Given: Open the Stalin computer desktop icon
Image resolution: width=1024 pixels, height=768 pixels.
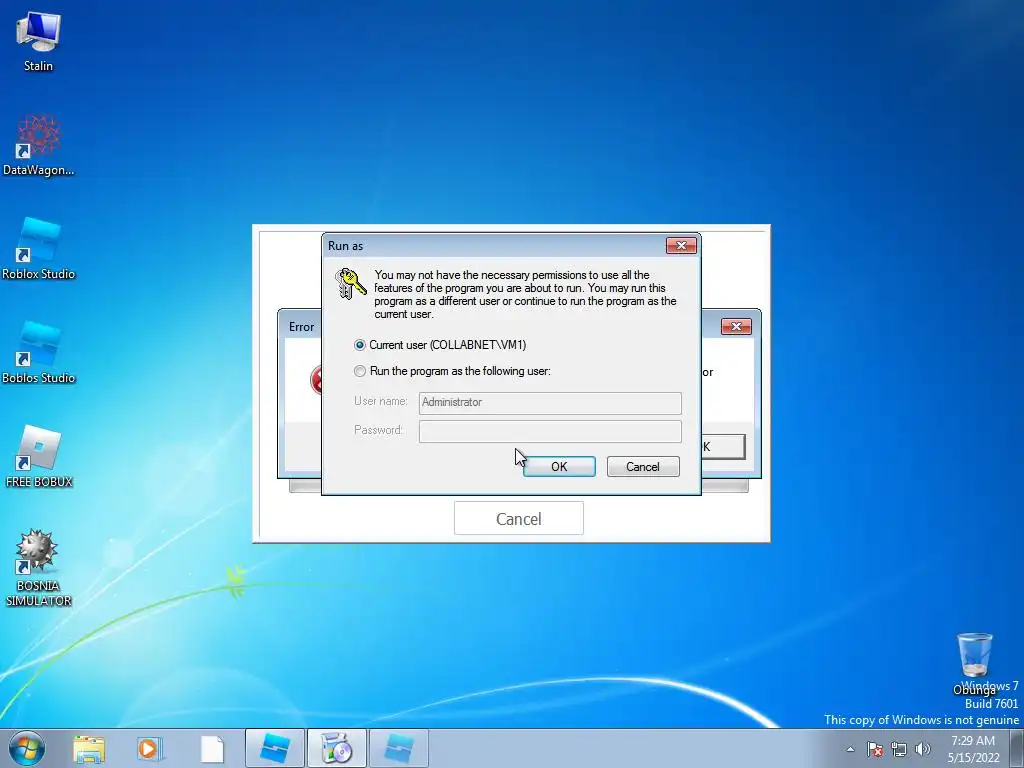Looking at the screenshot, I should coord(39,41).
